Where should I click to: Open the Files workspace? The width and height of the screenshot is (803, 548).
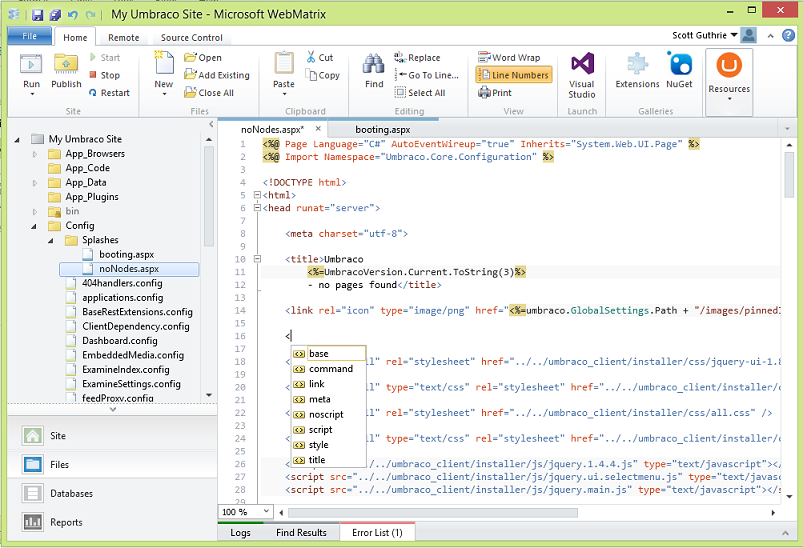[x=112, y=465]
